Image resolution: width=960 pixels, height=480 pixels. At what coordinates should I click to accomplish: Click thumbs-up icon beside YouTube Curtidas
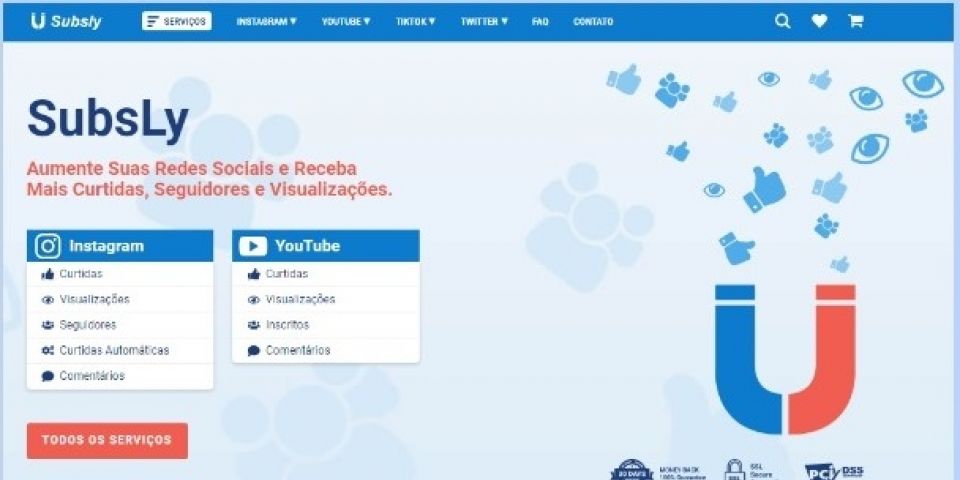tap(254, 274)
